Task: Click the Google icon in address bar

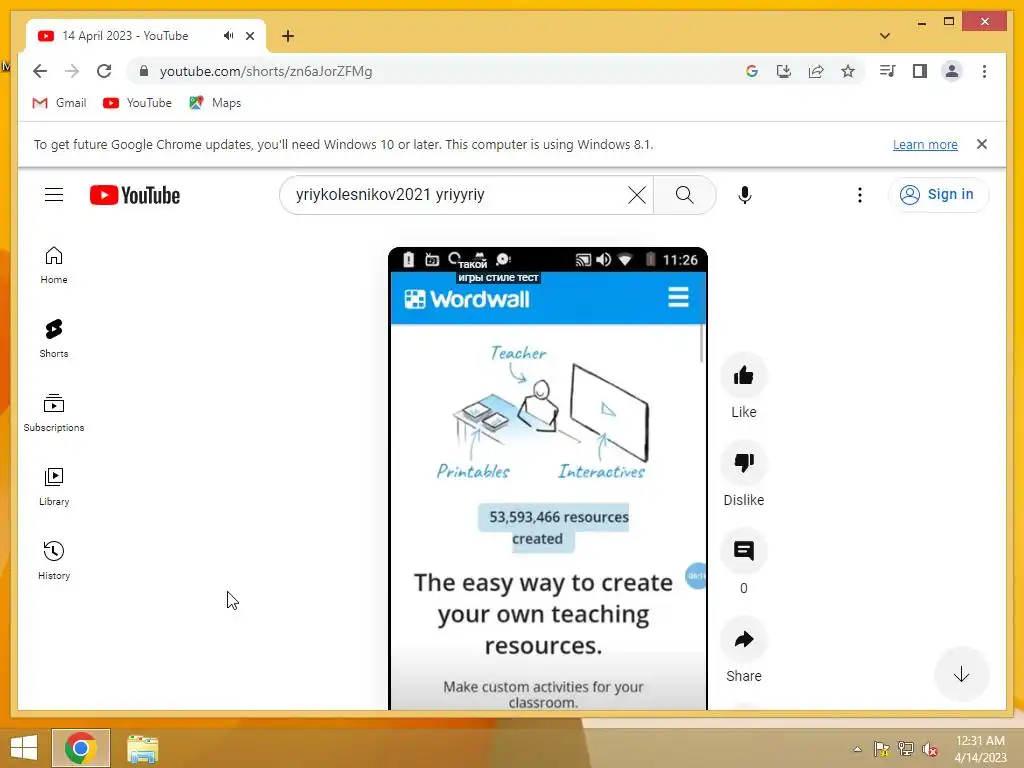Action: tap(752, 71)
